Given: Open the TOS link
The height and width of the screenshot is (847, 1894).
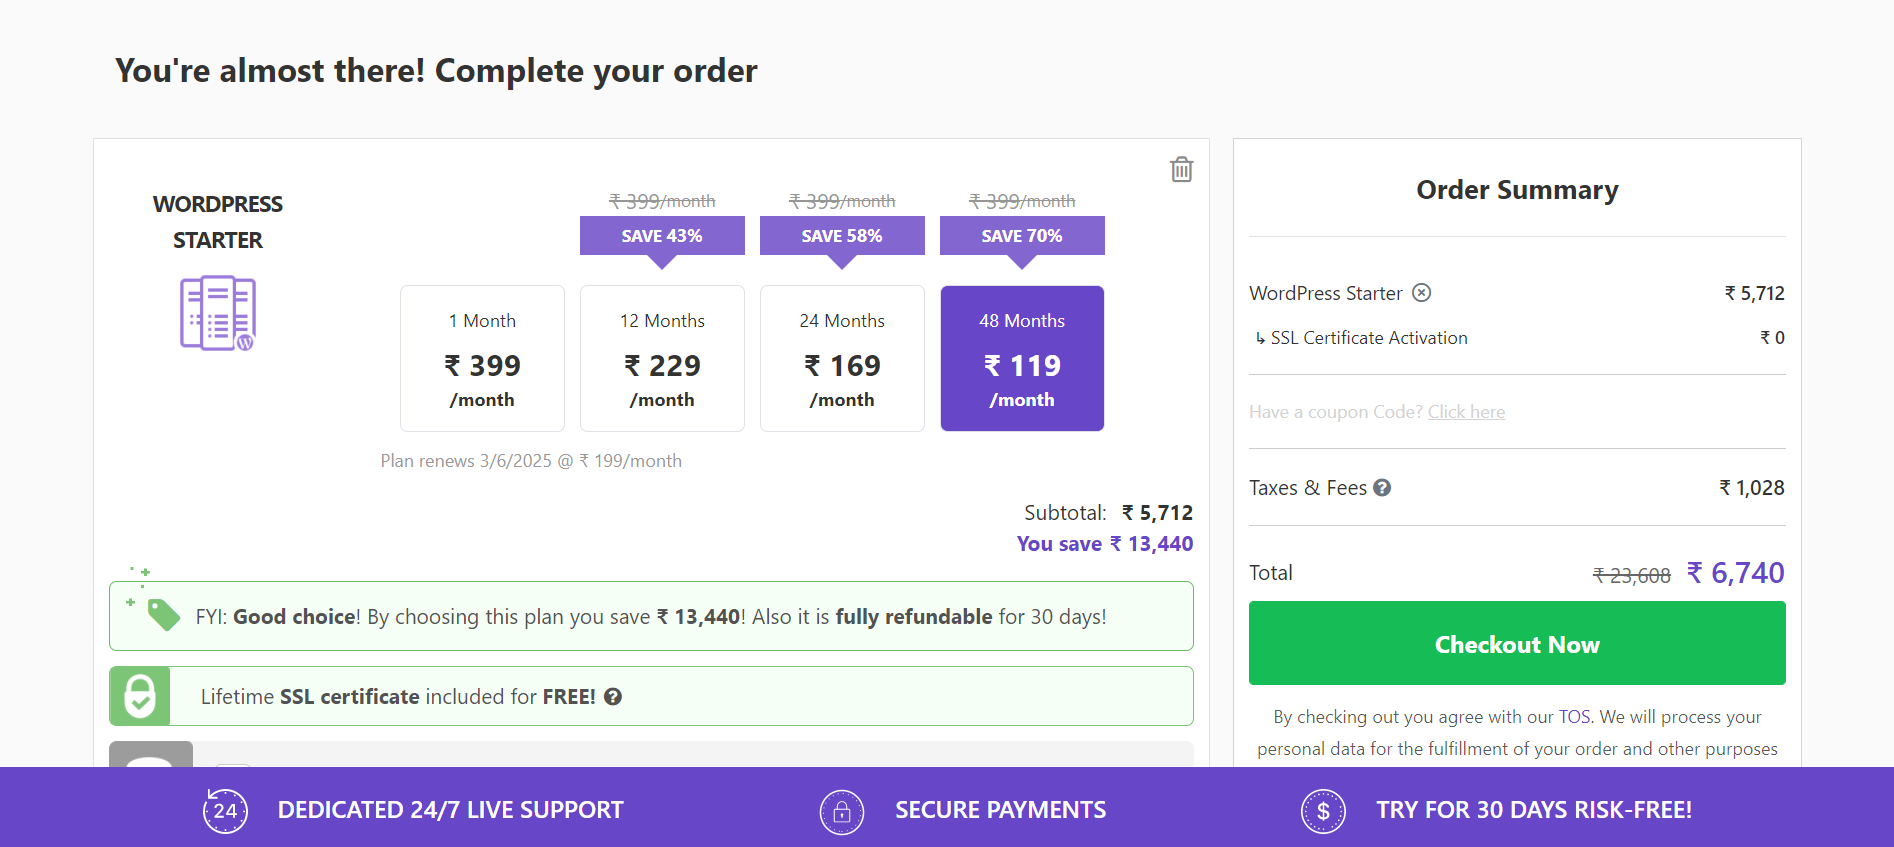Looking at the screenshot, I should click(x=1574, y=717).
